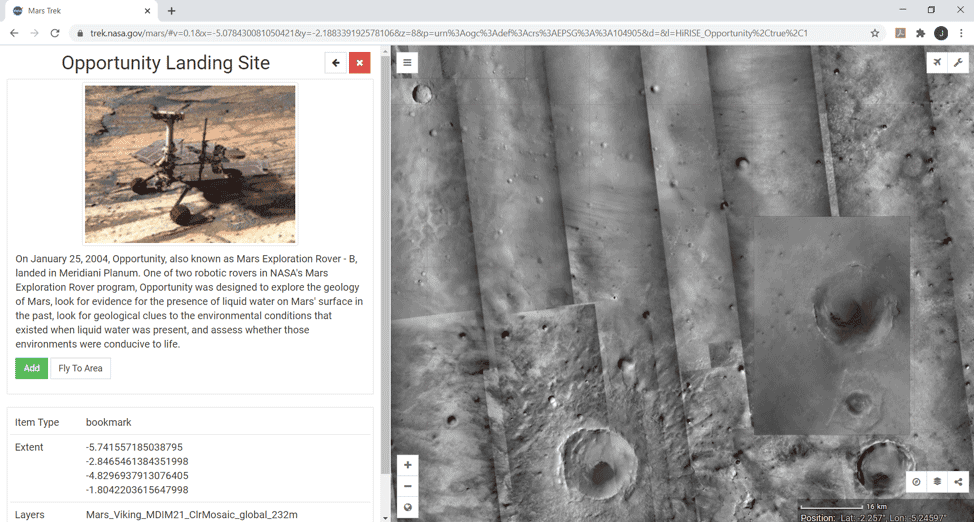Click the share icon on the map

coord(958,482)
